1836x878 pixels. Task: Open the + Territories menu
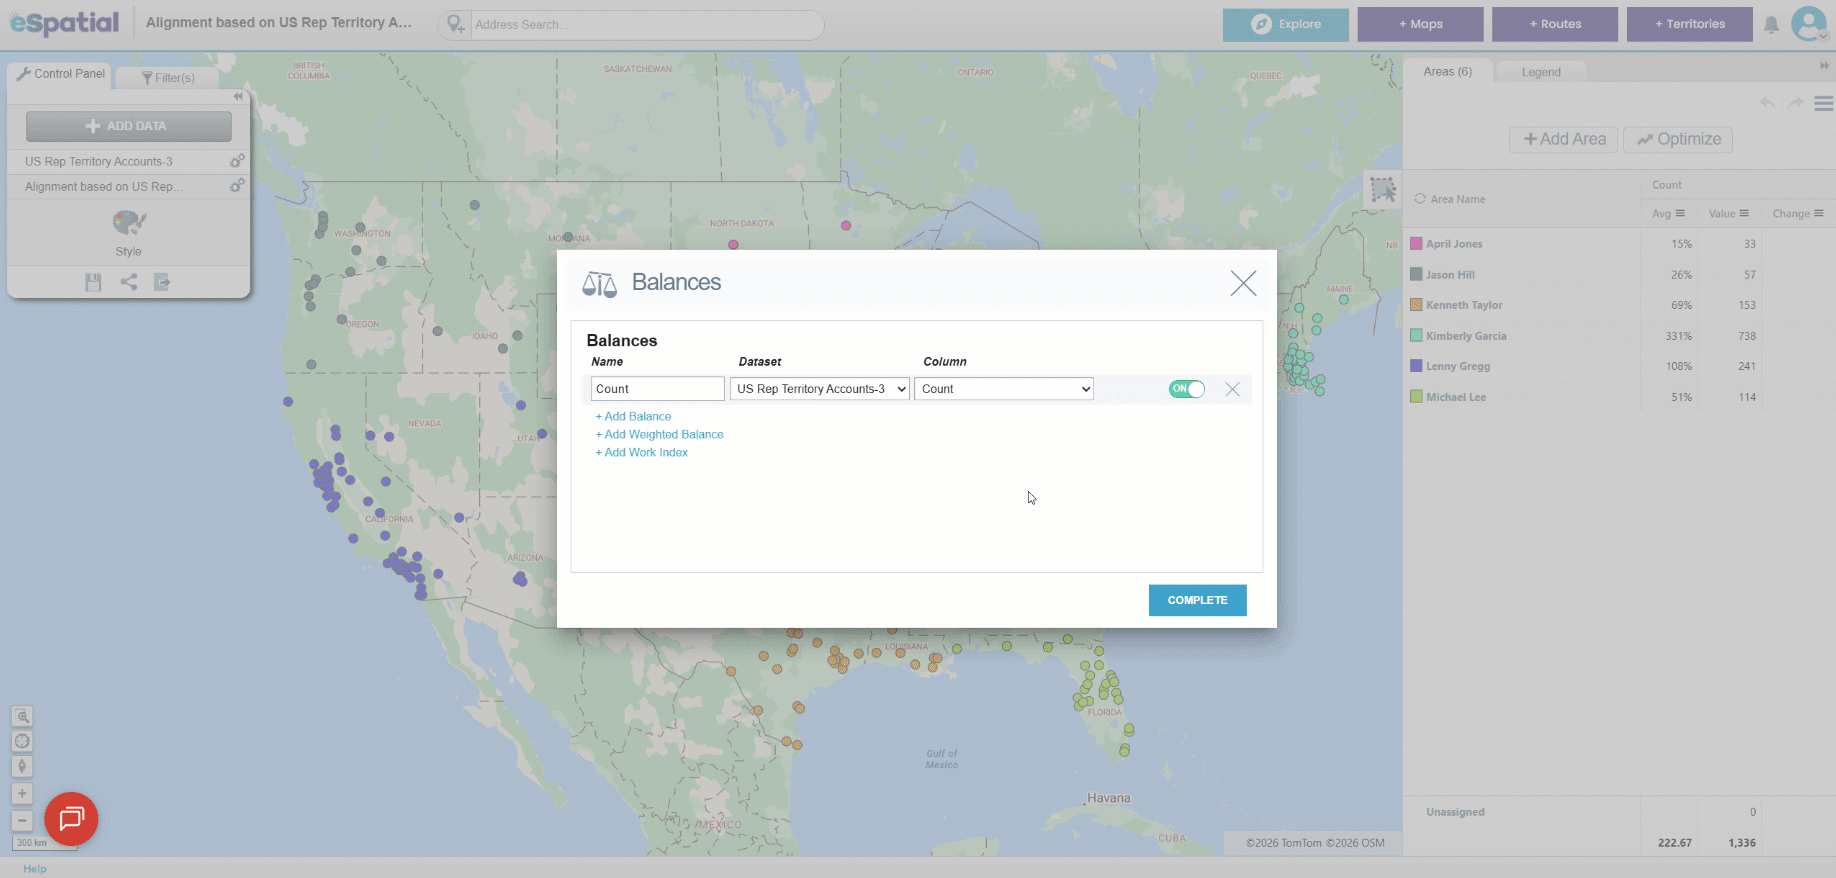1690,24
